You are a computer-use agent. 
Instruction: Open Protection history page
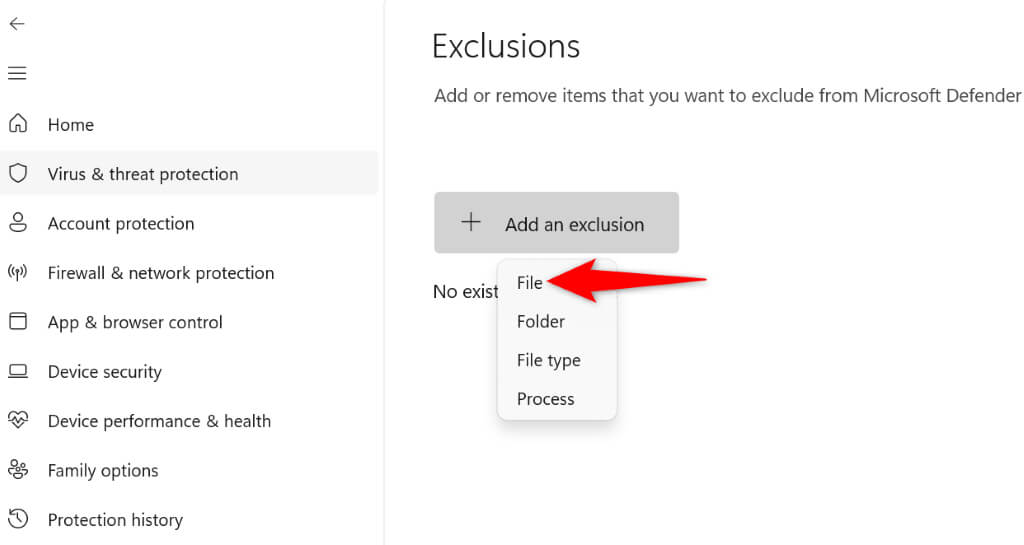(115, 520)
